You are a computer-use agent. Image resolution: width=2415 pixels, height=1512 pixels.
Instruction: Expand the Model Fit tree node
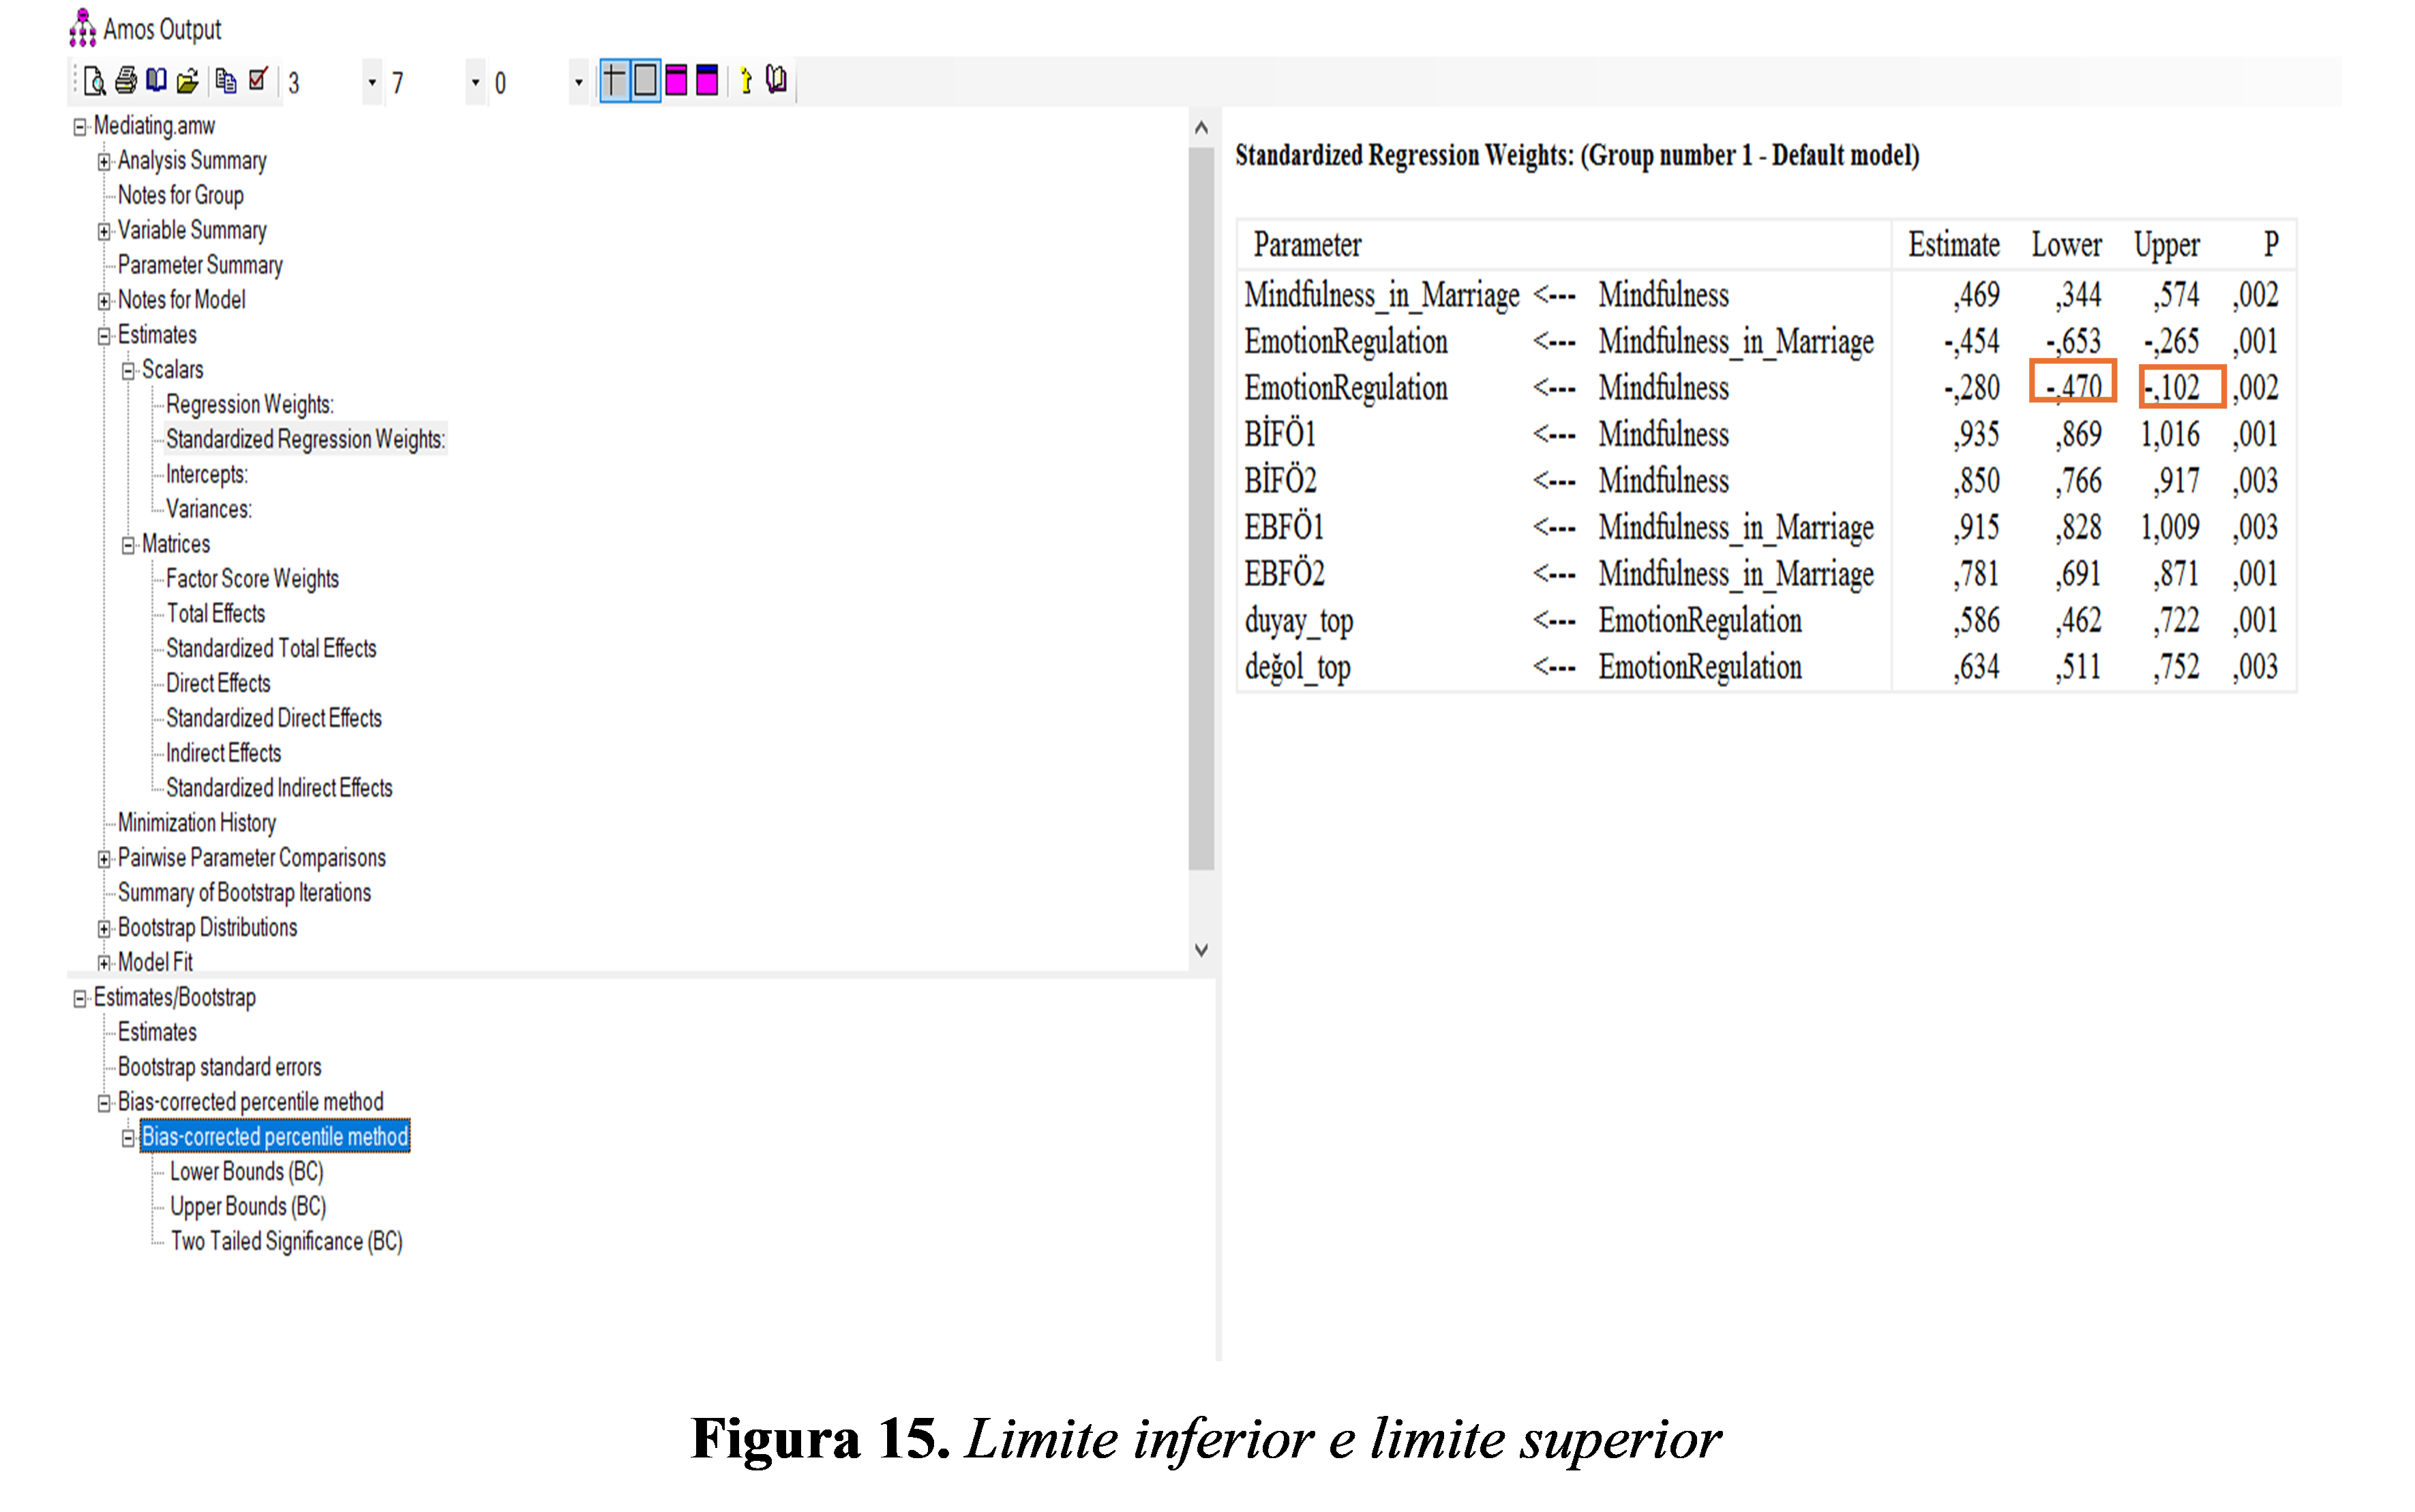coord(104,963)
